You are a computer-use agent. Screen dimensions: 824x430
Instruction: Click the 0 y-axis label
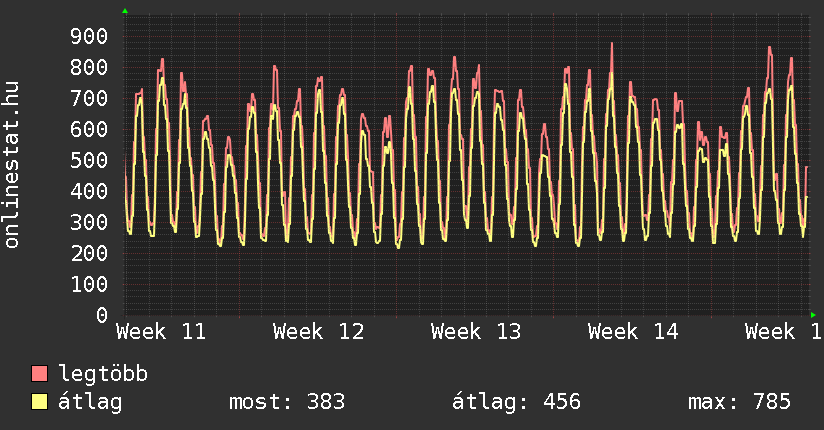pyautogui.click(x=101, y=315)
